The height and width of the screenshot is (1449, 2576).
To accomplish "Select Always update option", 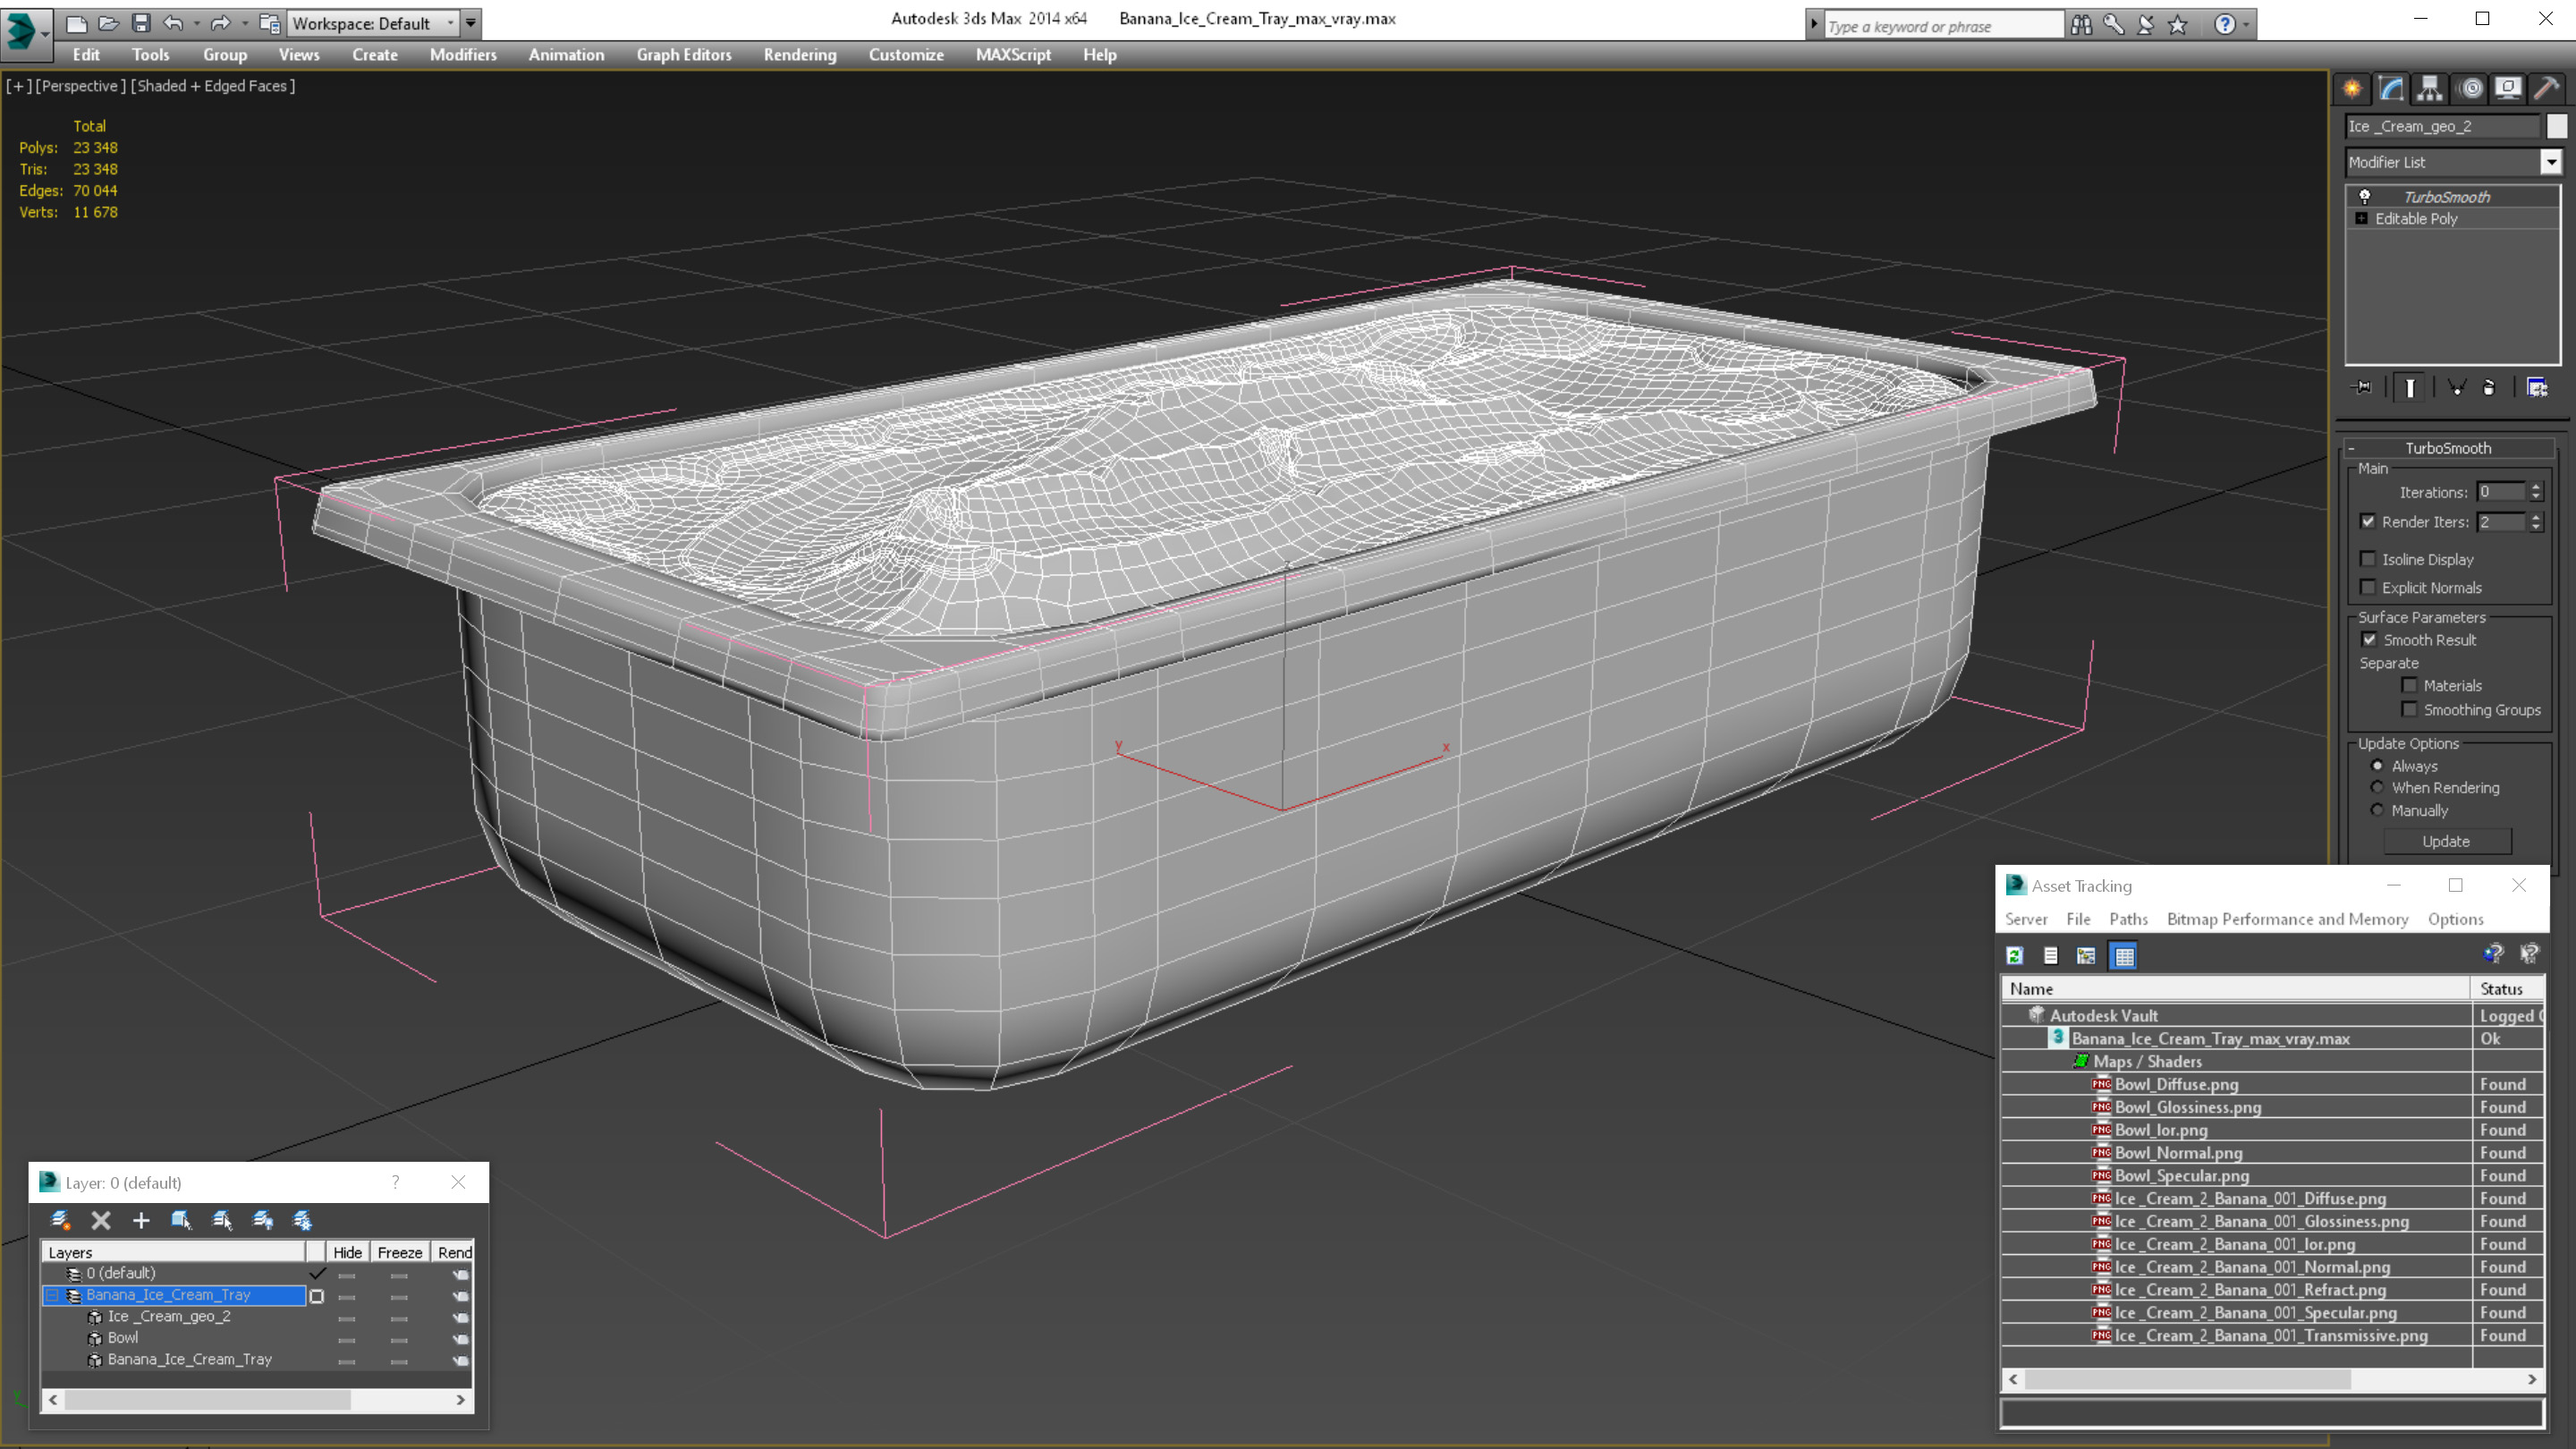I will (x=2378, y=766).
